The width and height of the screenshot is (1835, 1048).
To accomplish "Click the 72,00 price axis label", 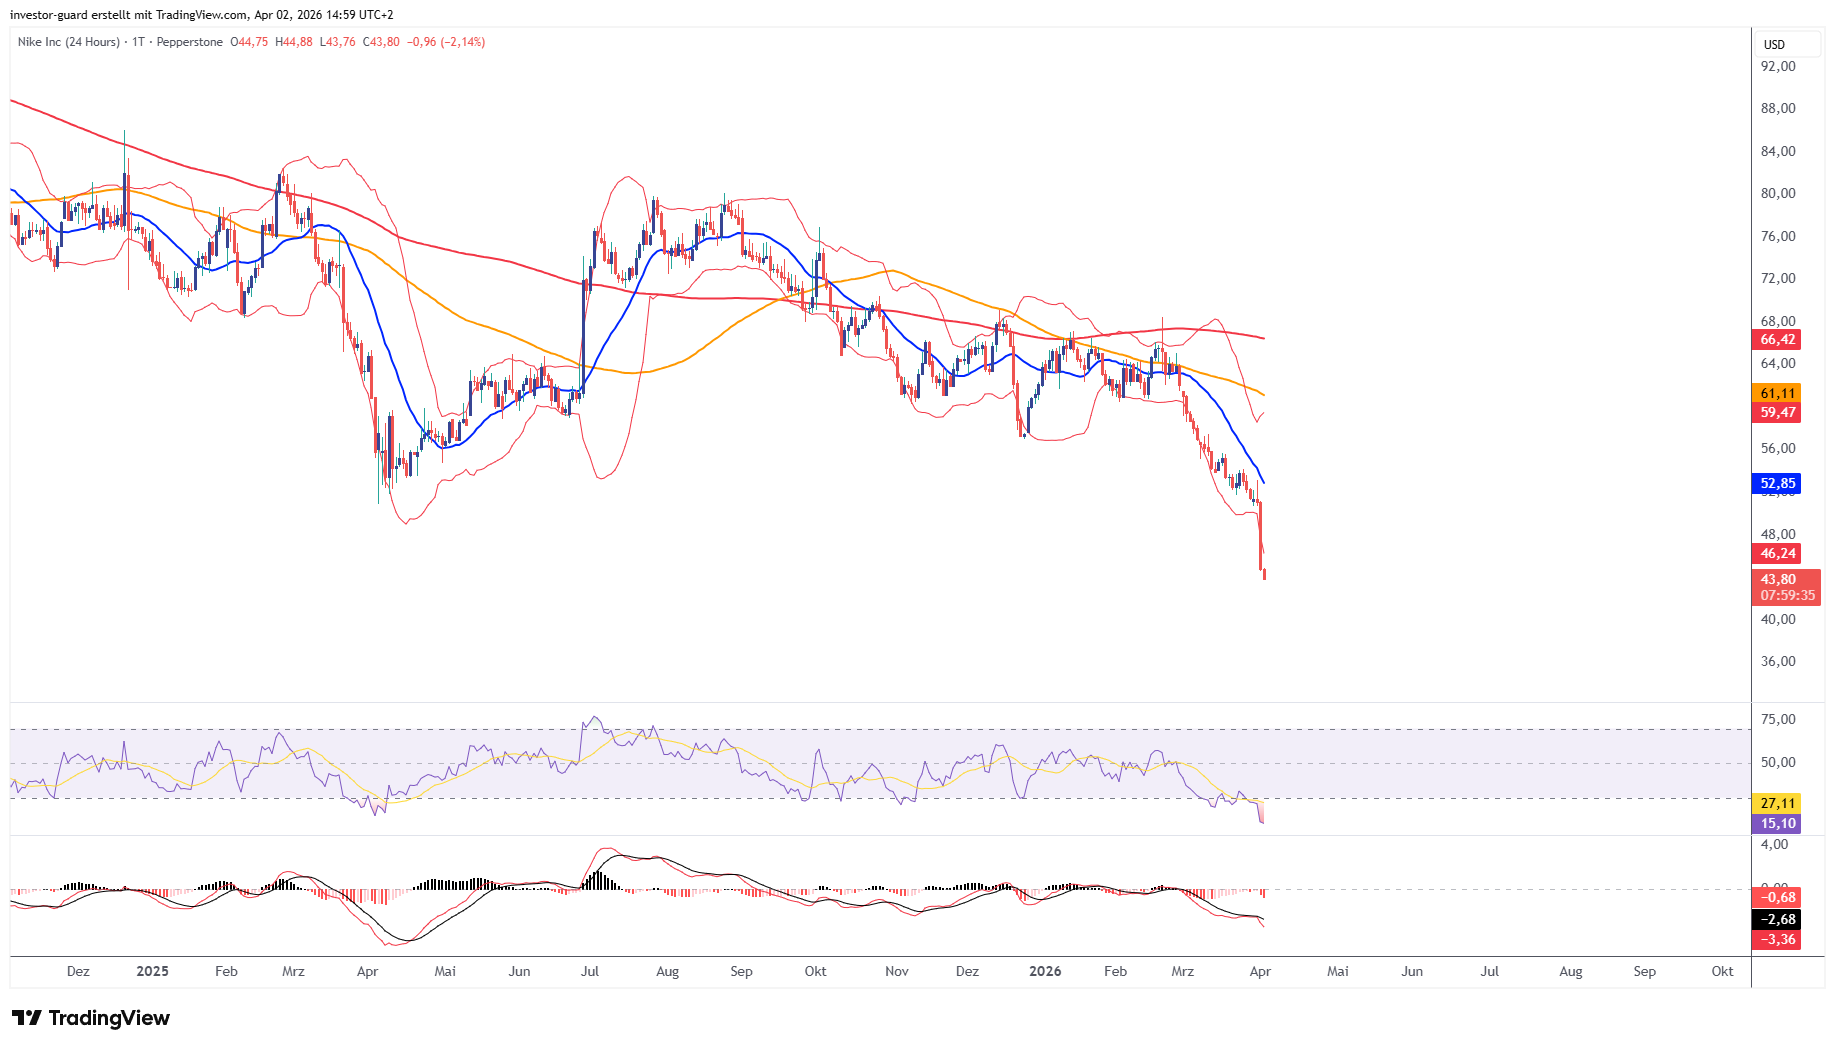I will [x=1778, y=279].
